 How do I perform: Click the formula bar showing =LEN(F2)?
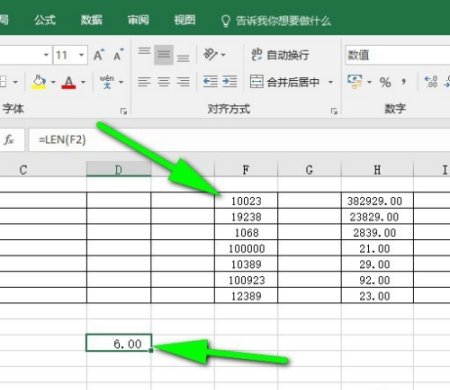(238, 140)
